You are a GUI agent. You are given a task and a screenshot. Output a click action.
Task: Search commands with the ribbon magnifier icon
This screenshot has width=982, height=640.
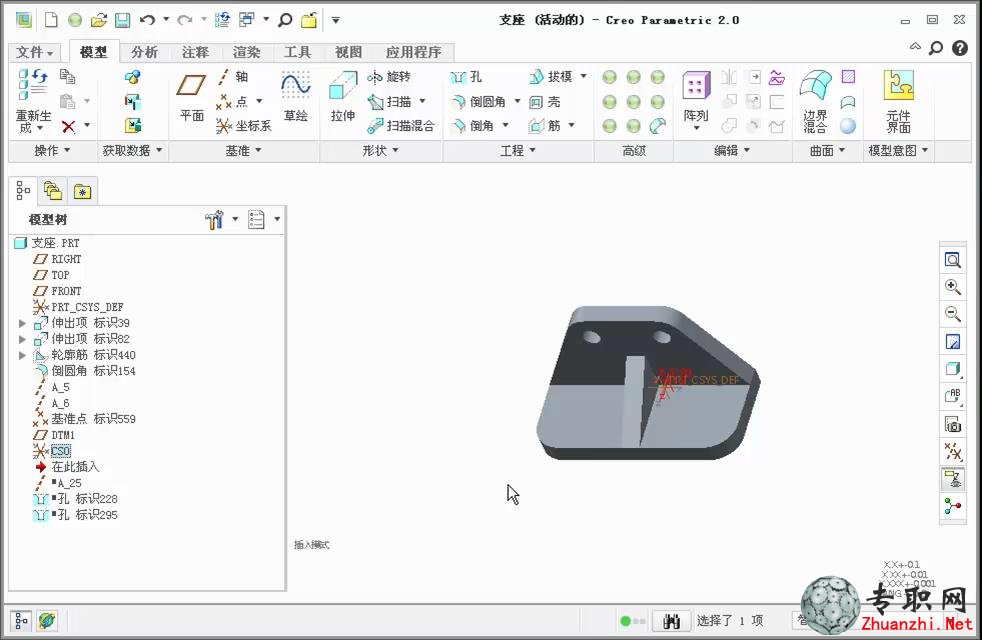click(x=936, y=48)
